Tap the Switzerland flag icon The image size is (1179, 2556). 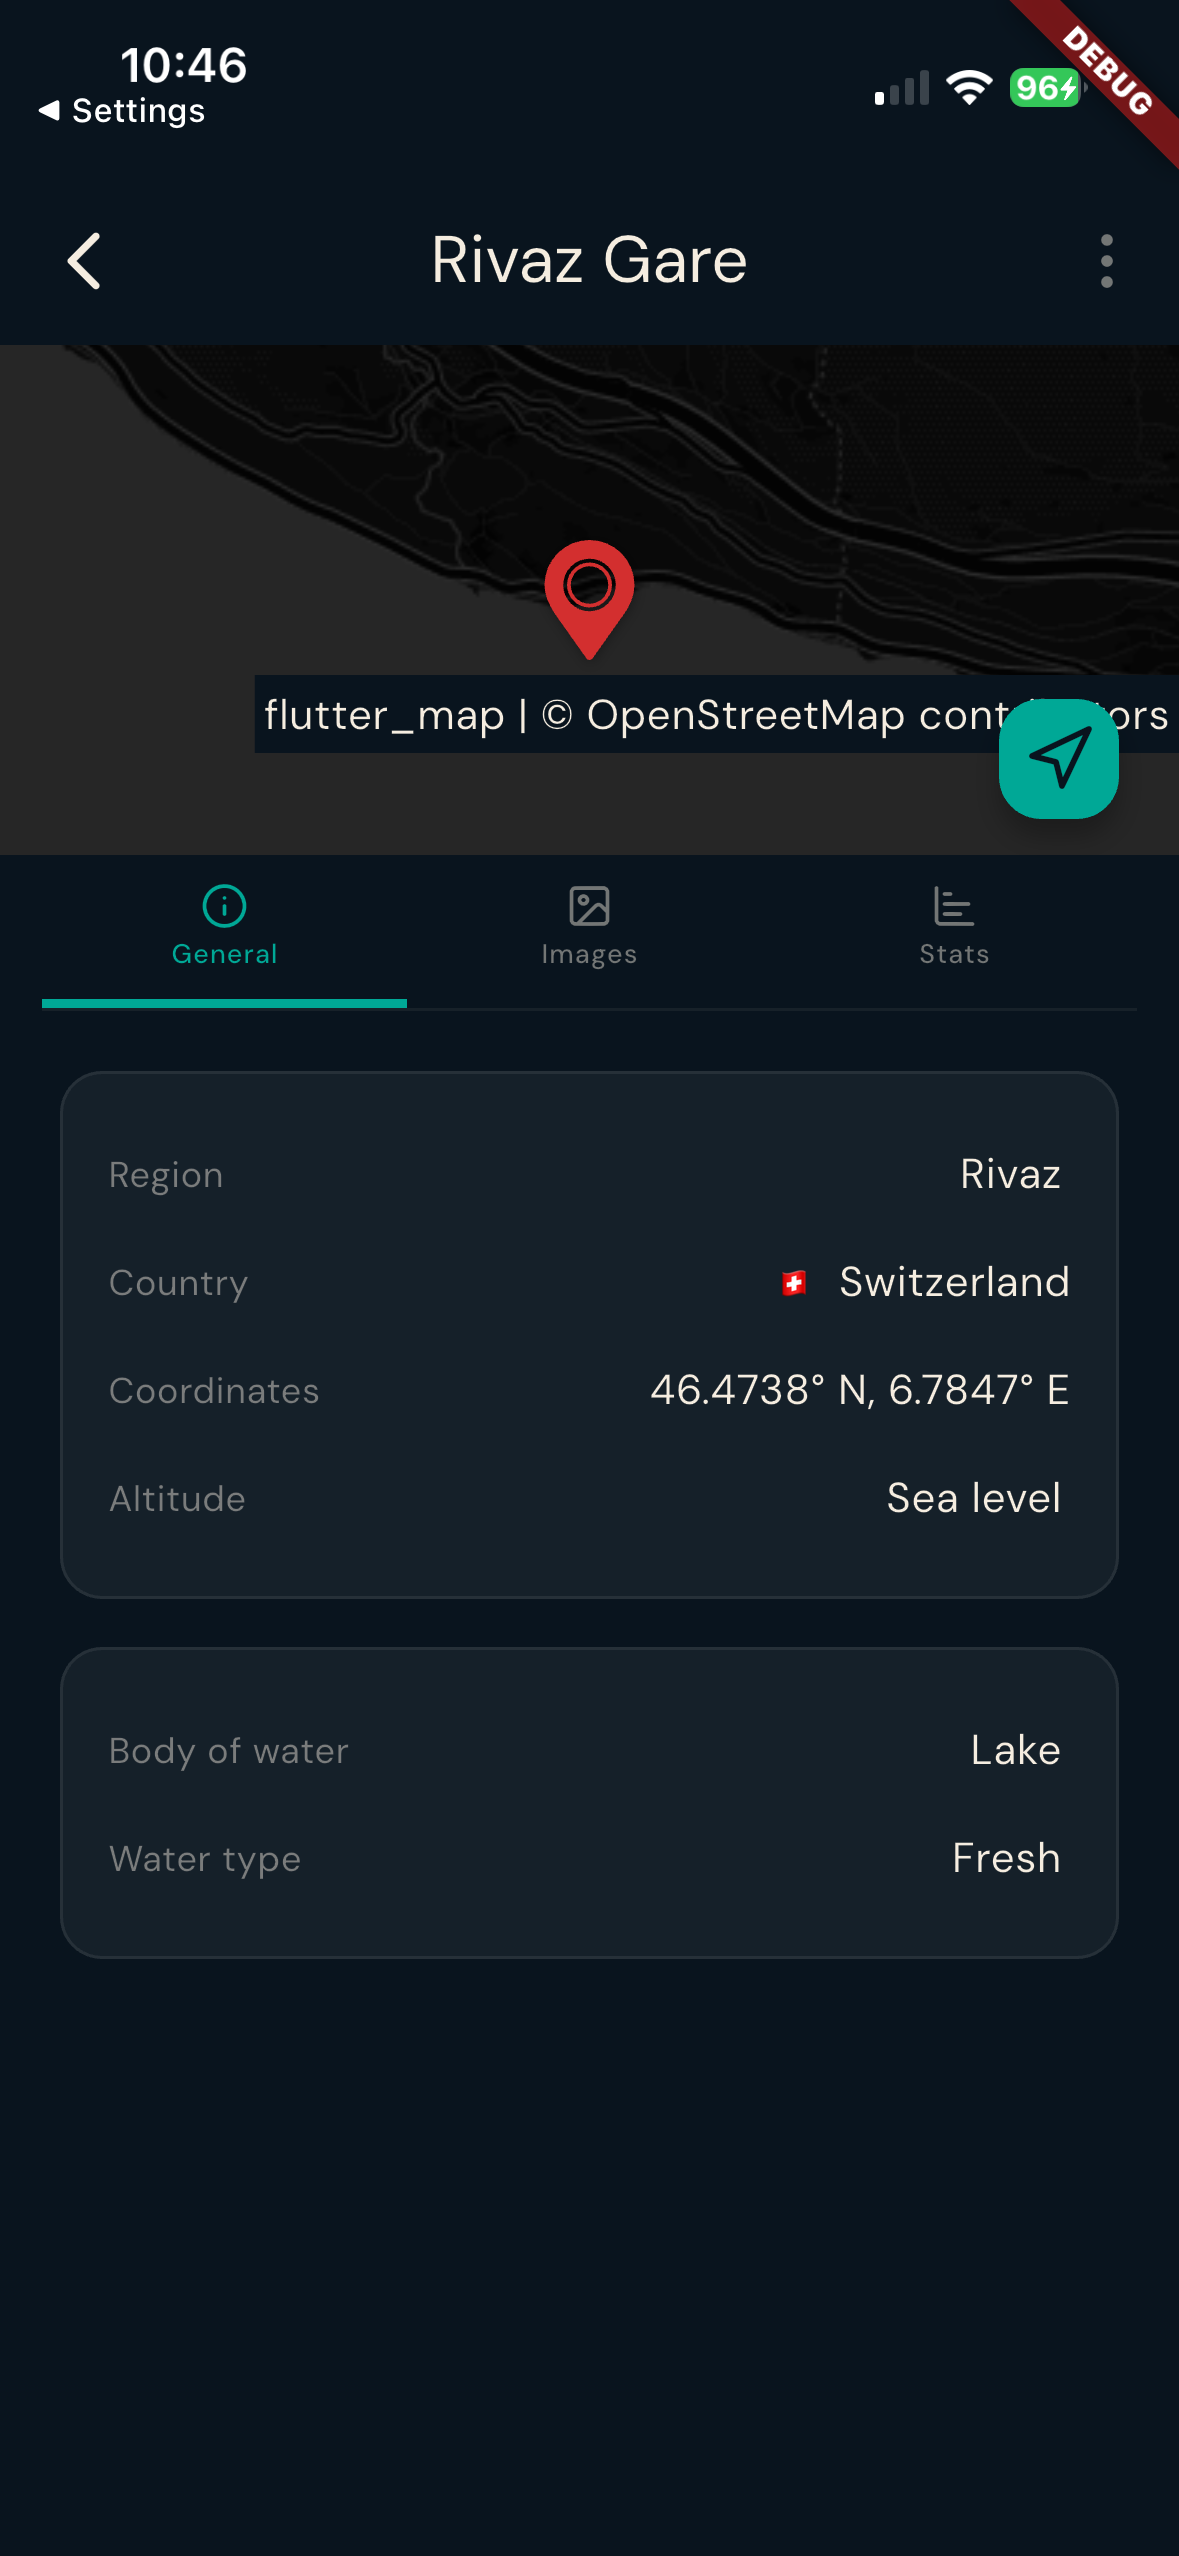tap(794, 1283)
